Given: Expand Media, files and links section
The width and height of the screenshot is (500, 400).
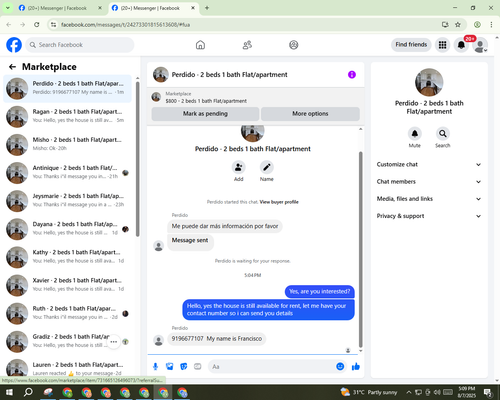Looking at the screenshot, I should pyautogui.click(x=429, y=199).
